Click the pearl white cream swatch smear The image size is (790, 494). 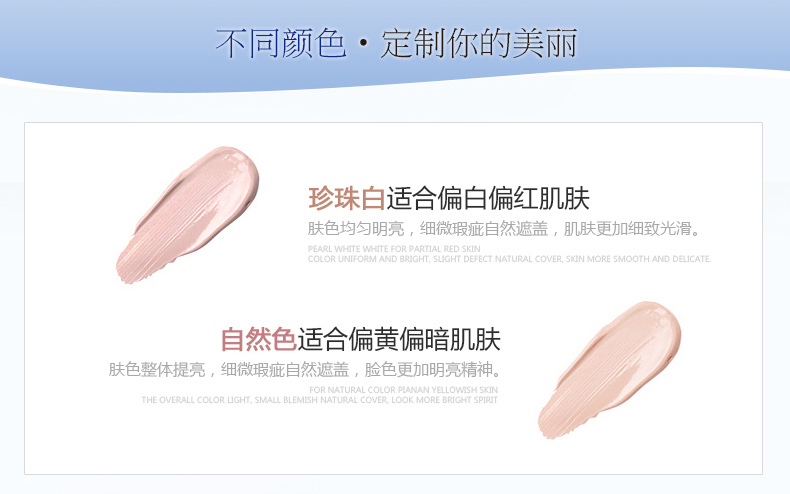coord(187,214)
